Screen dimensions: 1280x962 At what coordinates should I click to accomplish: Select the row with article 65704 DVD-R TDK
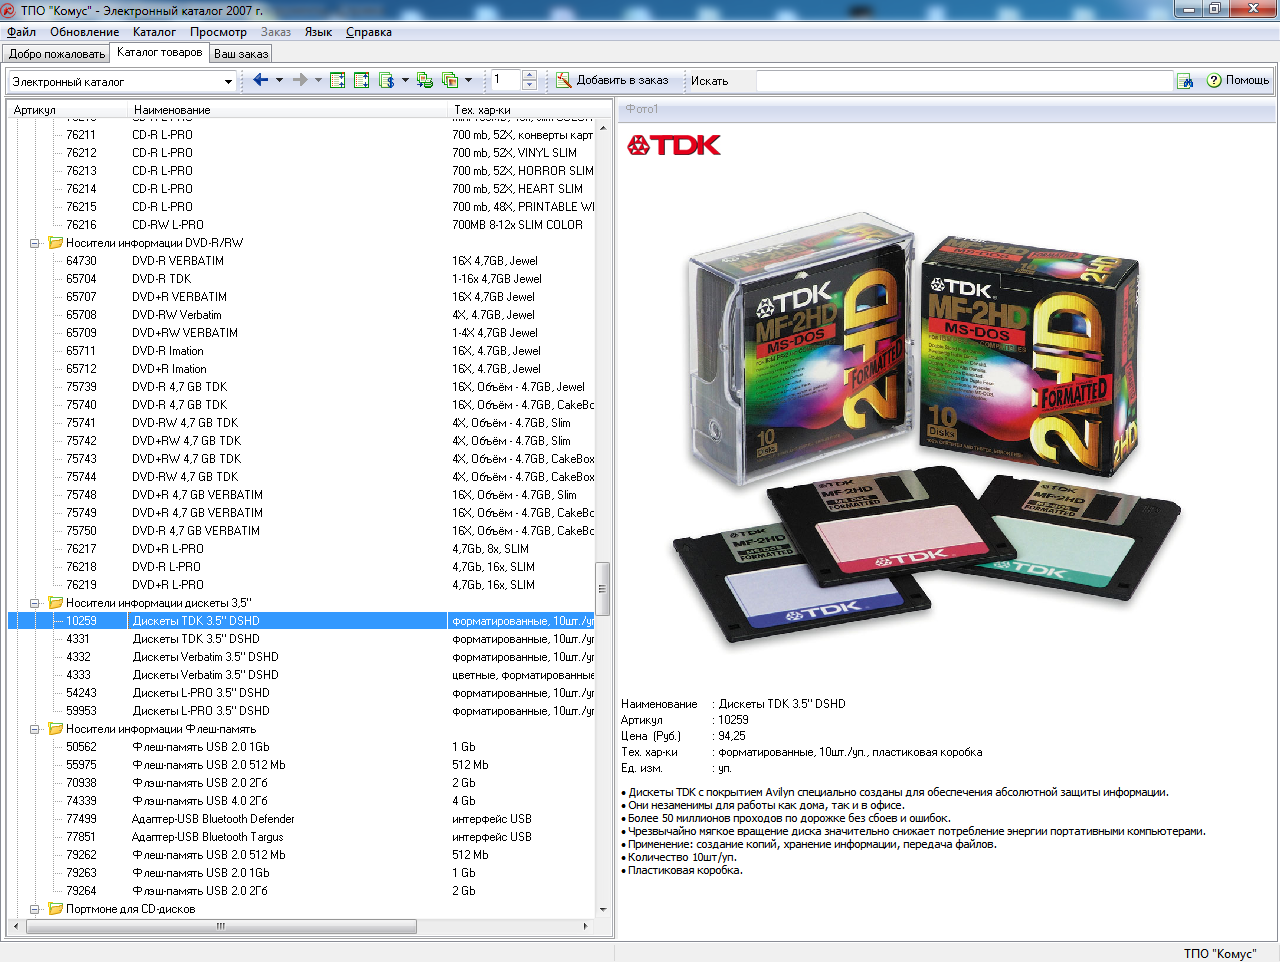pos(301,279)
